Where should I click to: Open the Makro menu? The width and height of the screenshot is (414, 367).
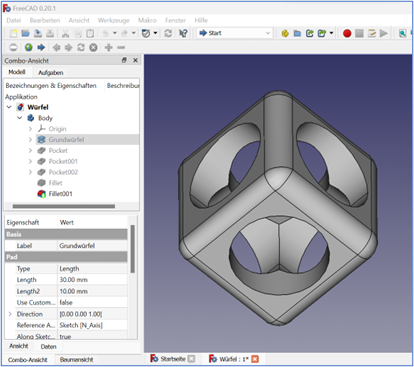(147, 20)
